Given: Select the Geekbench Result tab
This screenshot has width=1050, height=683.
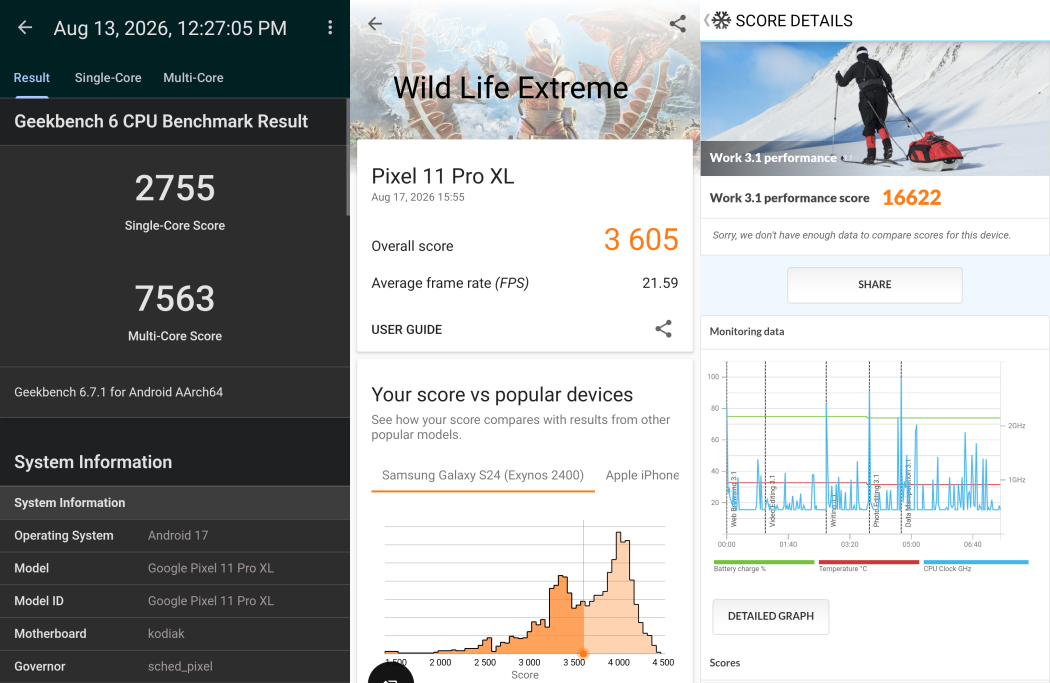Looking at the screenshot, I should (x=31, y=78).
